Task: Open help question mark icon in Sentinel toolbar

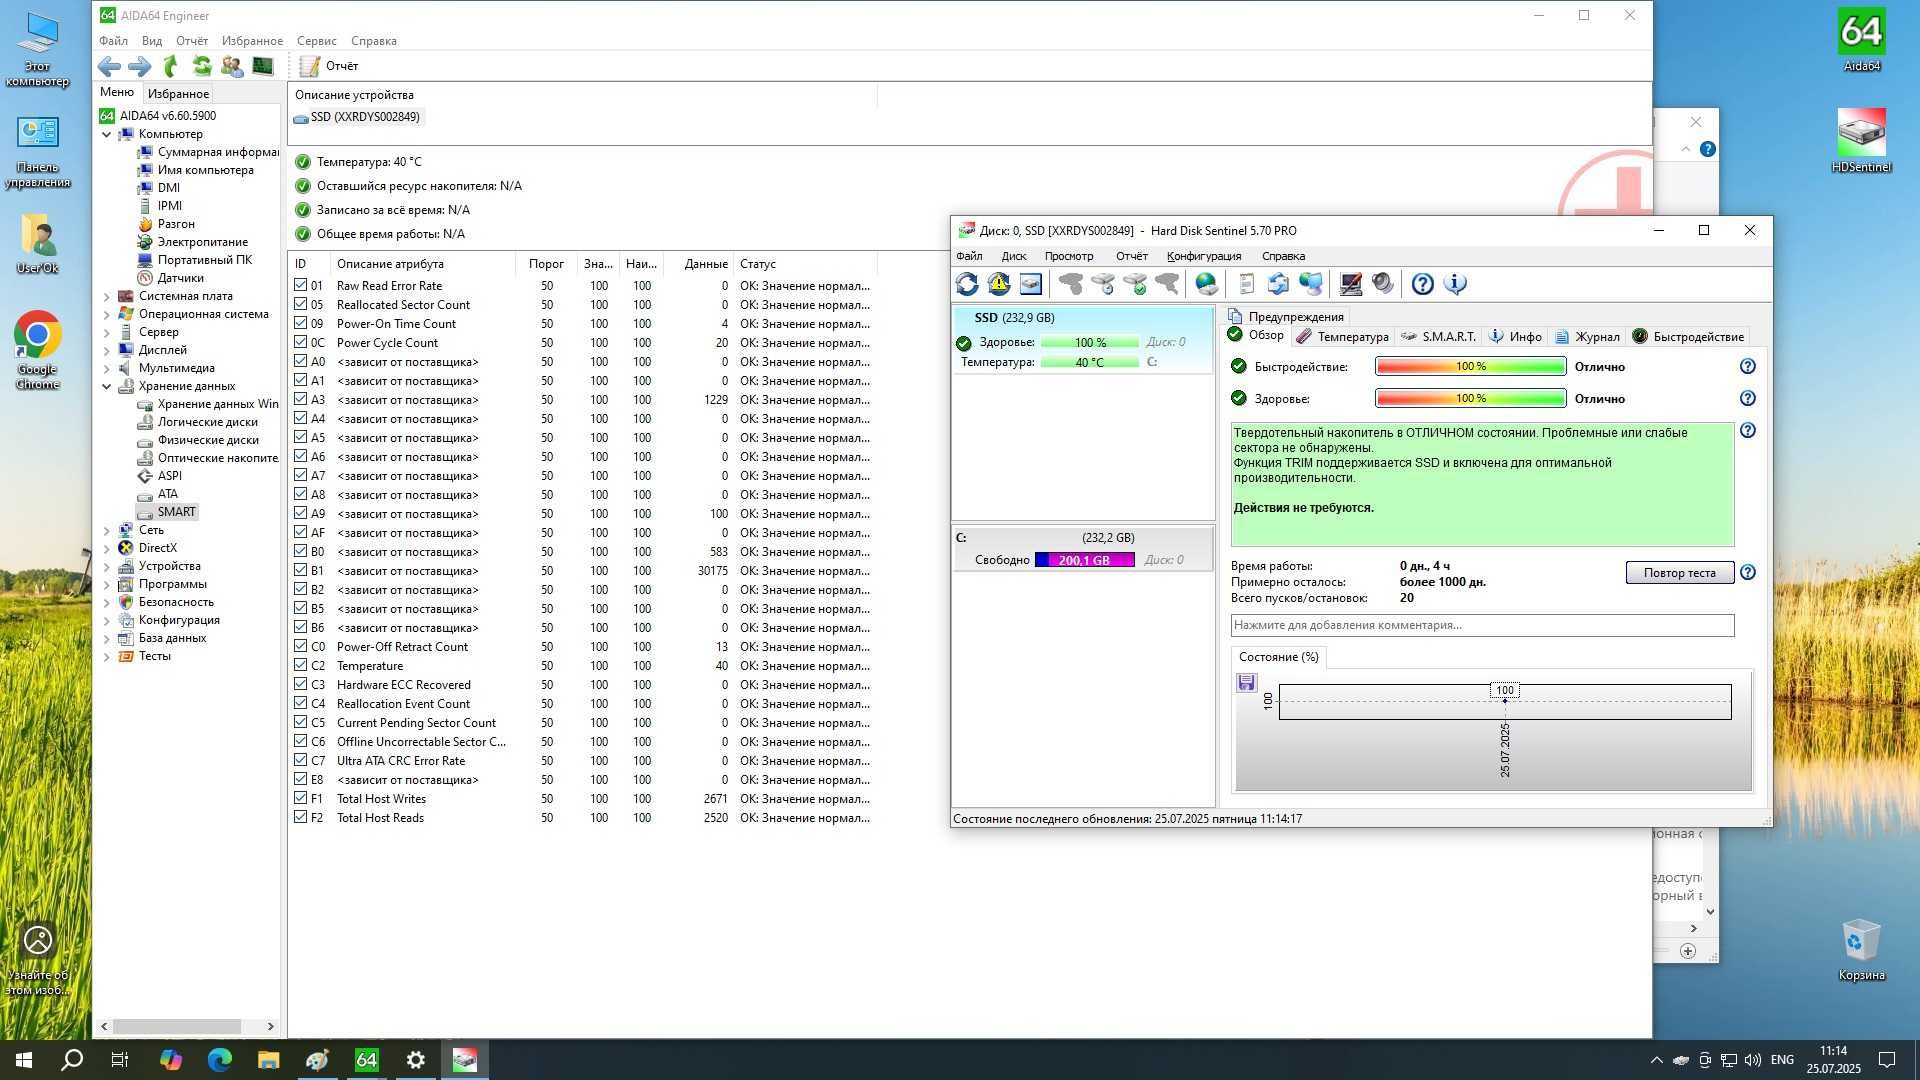Action: [x=1423, y=284]
